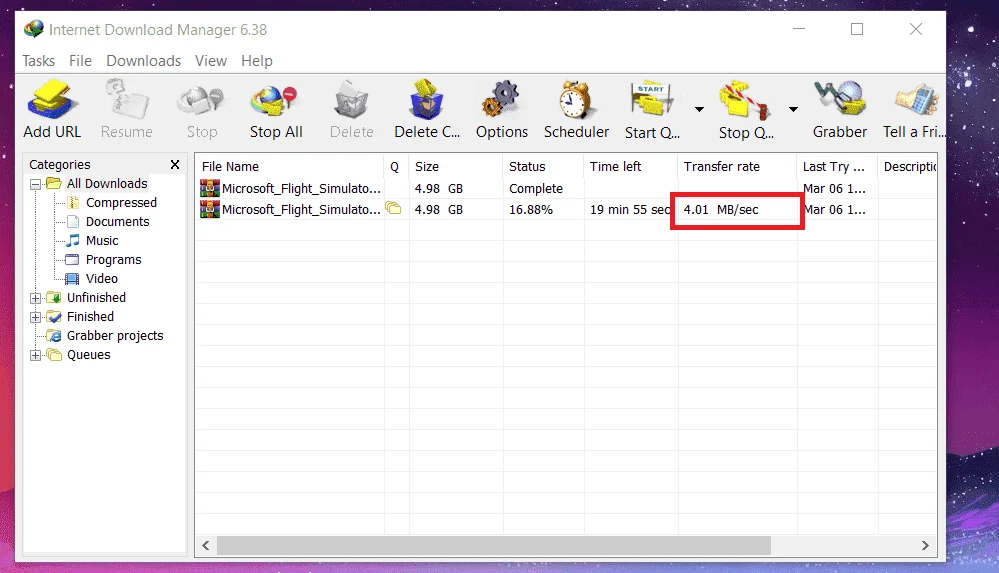Click the Documents category icon
Viewport: 999px width, 573px height.
tap(73, 222)
